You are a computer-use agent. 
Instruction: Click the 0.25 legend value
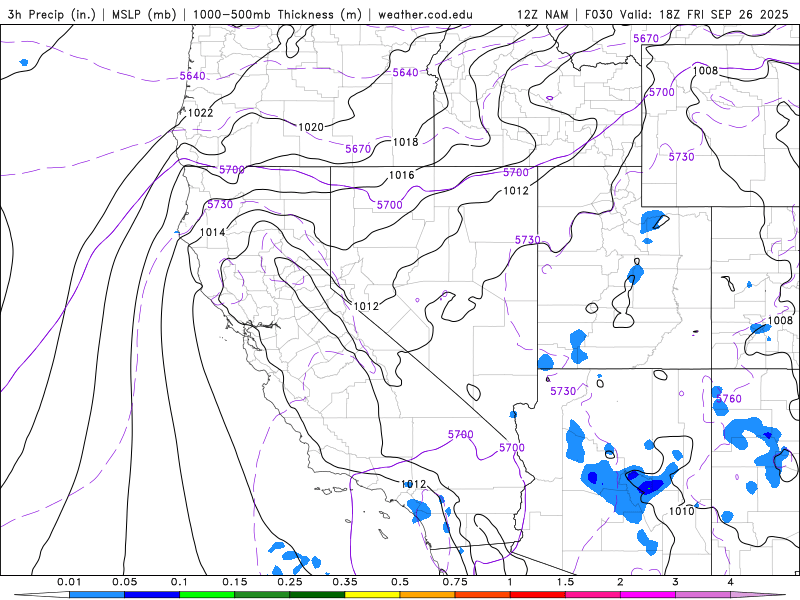[x=290, y=582]
